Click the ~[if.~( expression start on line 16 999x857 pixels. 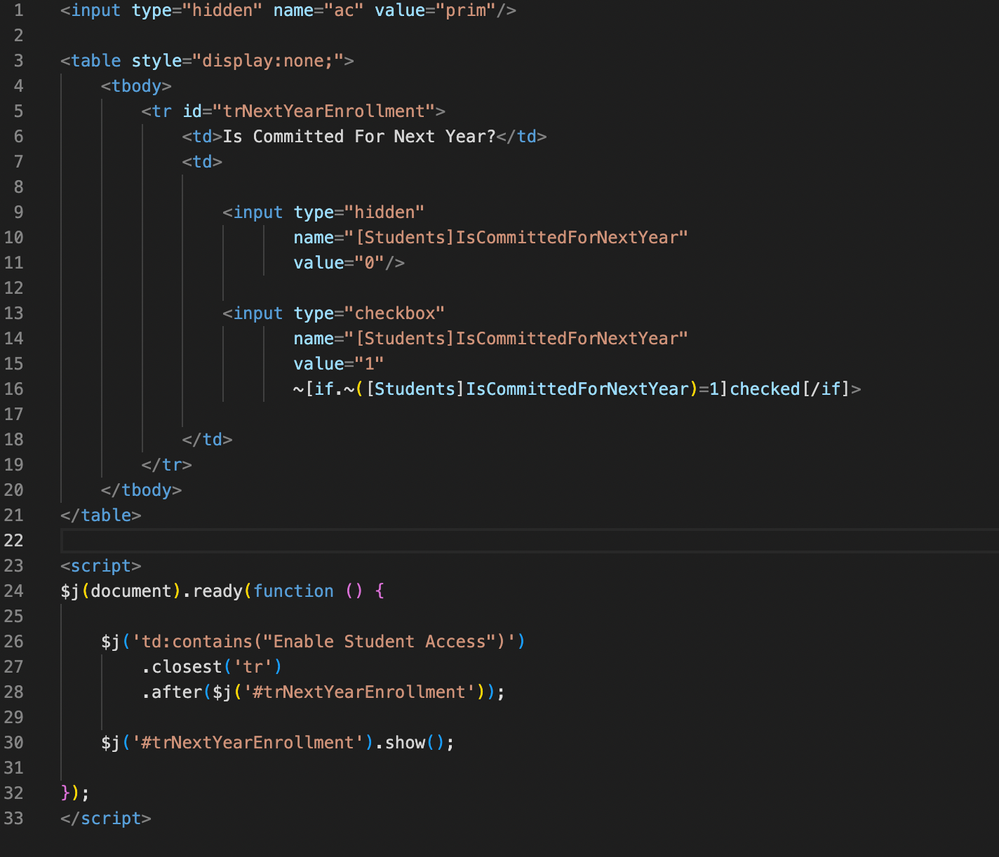click(328, 389)
